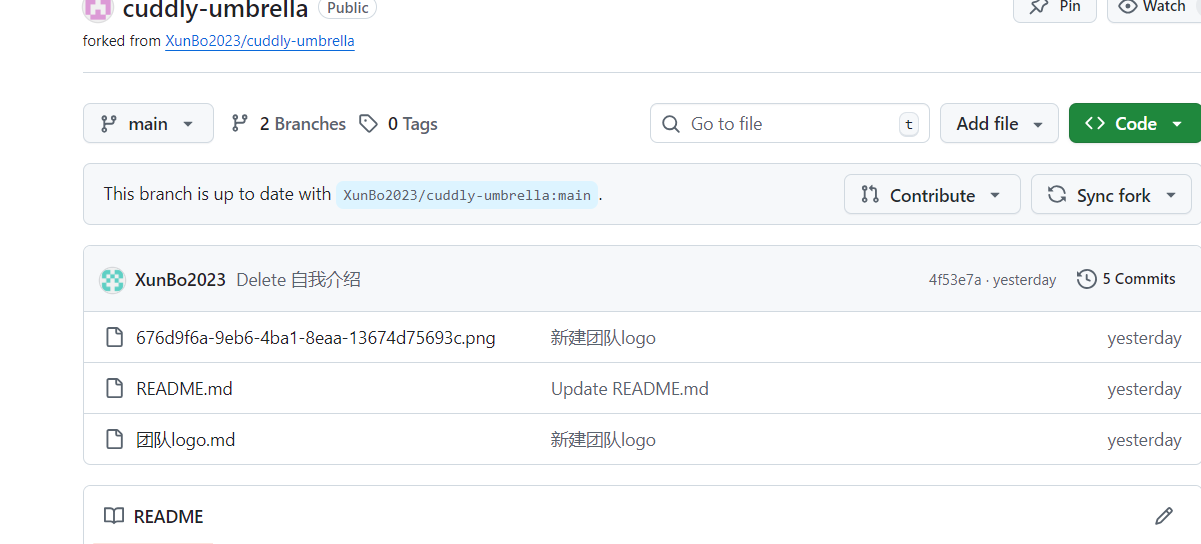Click the yesterday timestamp on README.md row
1201x544 pixels.
pos(1144,389)
